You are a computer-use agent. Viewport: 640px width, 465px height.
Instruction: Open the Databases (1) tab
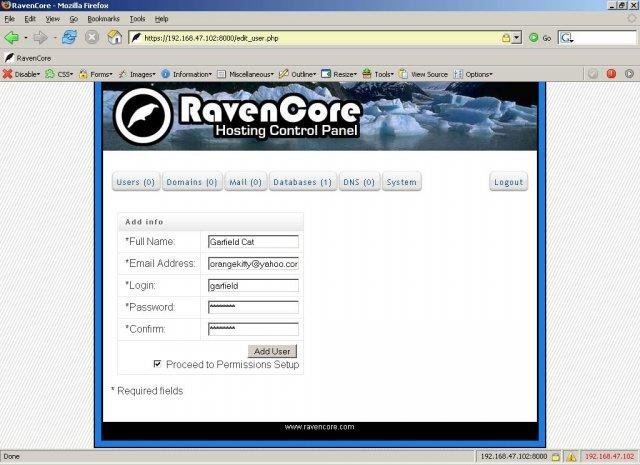303,182
